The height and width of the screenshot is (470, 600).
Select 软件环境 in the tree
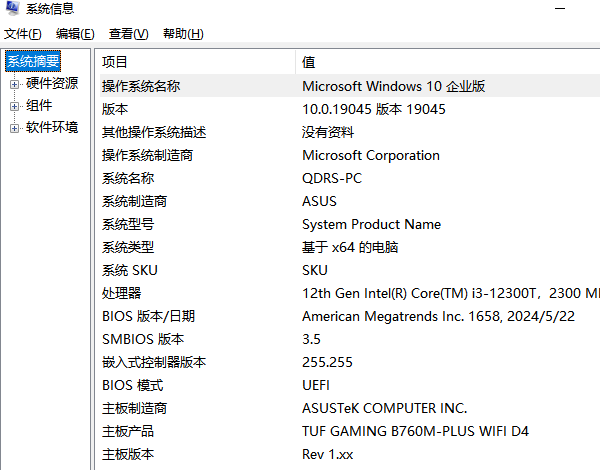52,127
